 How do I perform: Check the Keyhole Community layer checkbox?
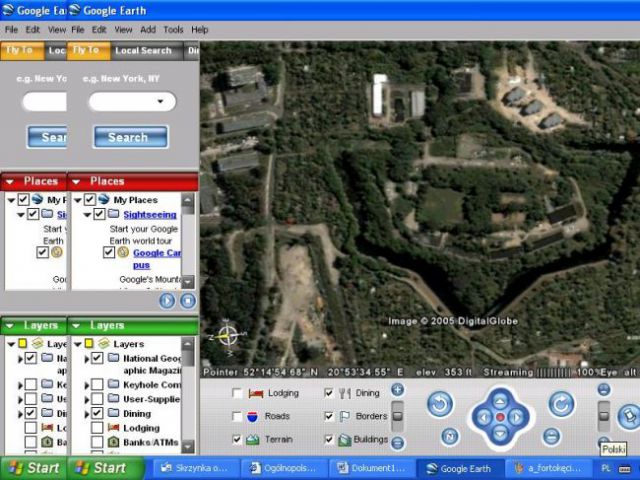coord(97,384)
